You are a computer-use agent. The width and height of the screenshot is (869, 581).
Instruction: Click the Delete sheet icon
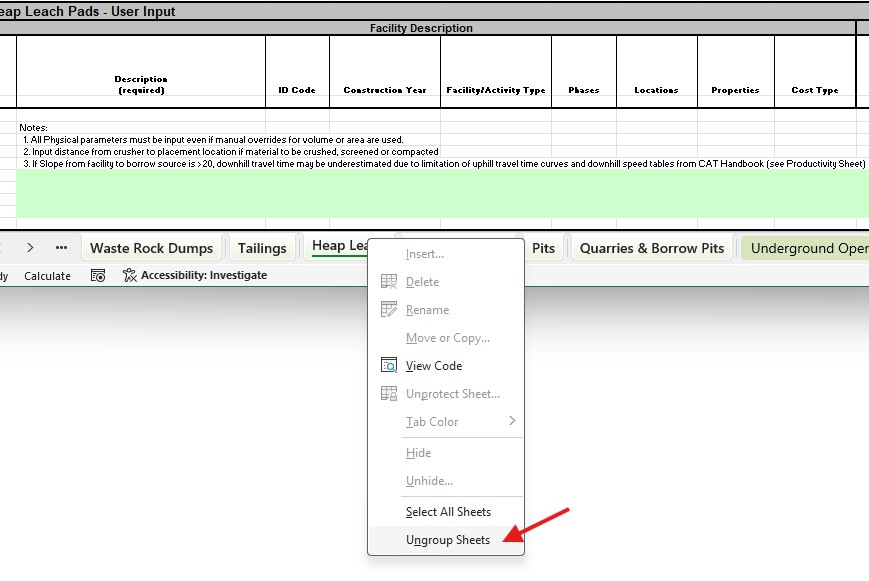pyautogui.click(x=389, y=282)
